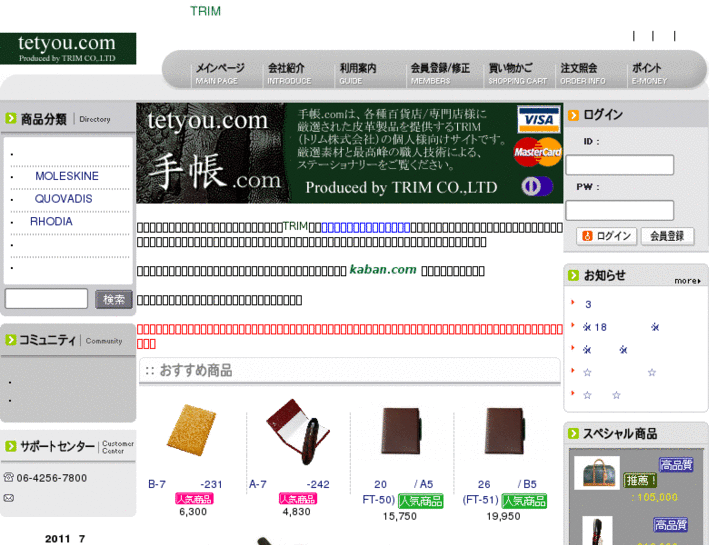Click the ログイン panel orange arrow icon
The image size is (727, 545).
574,115
